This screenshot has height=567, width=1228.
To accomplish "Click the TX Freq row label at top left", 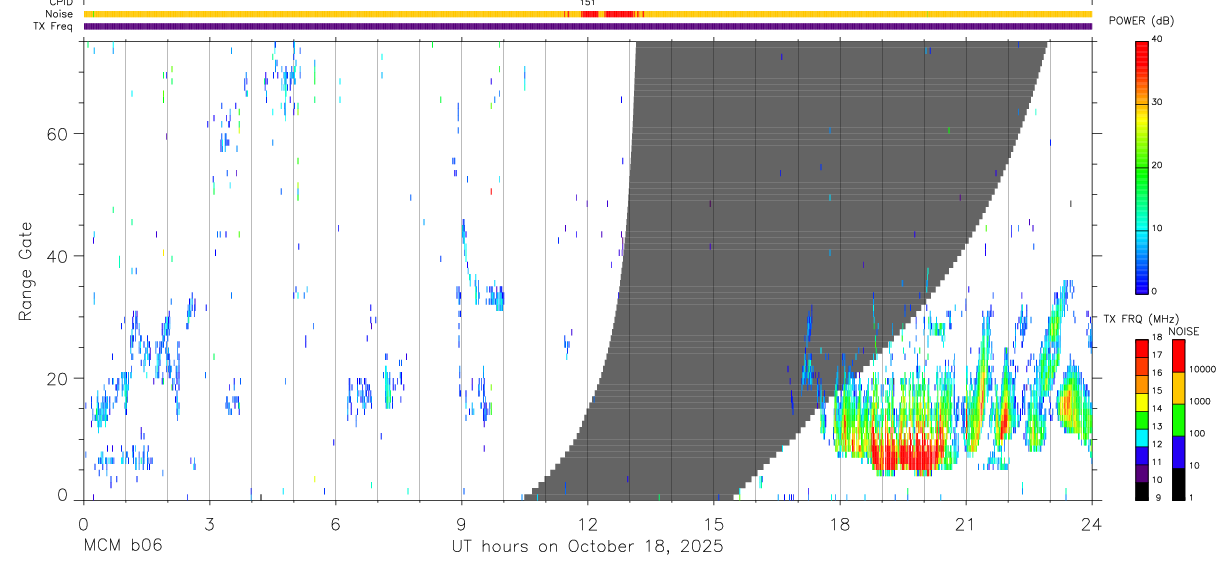I will pos(53,26).
